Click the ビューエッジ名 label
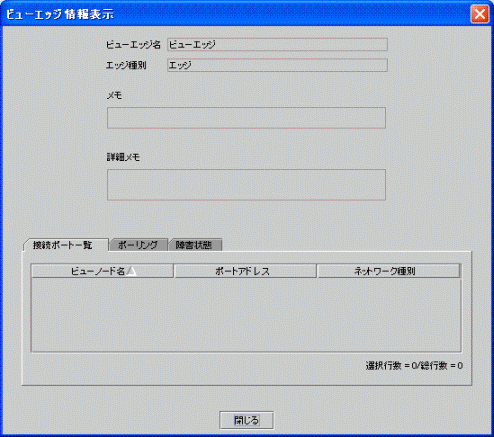Viewport: 494px width, 437px height. click(133, 45)
